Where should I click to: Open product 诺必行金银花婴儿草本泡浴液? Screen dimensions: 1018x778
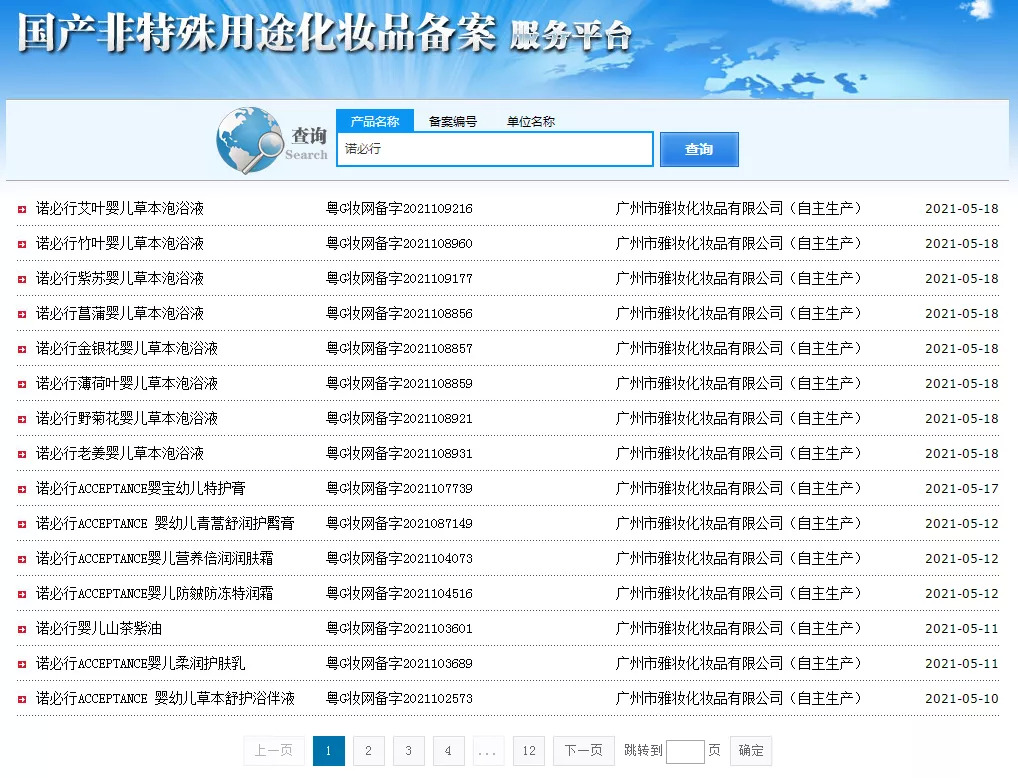pyautogui.click(x=127, y=349)
